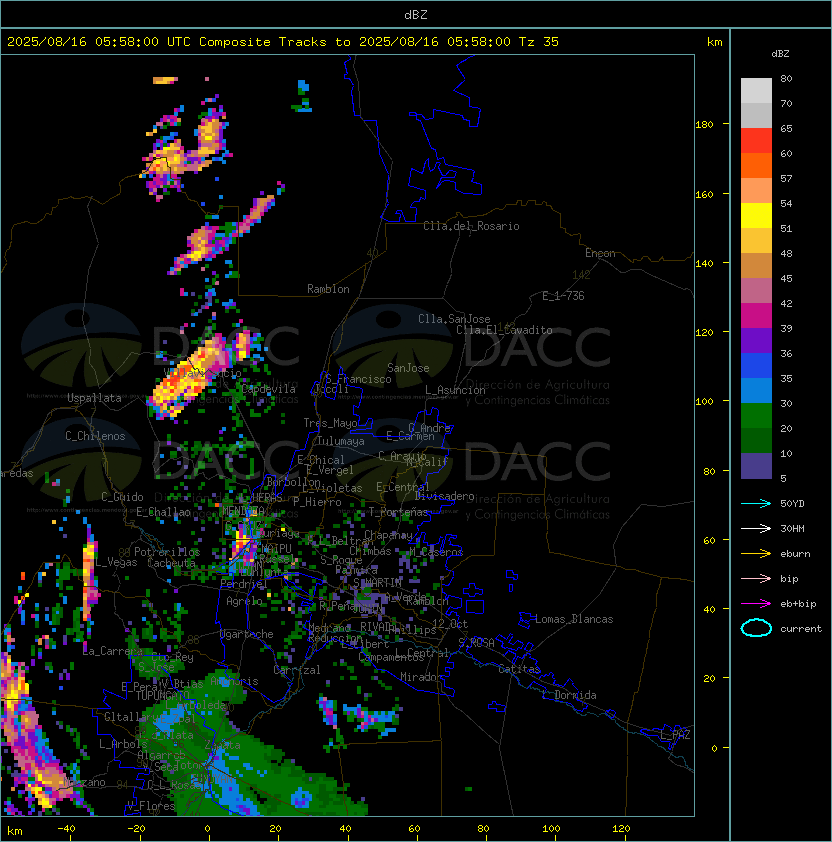Click the 'eb+bip' legend label
832x842 pixels.
(798, 604)
